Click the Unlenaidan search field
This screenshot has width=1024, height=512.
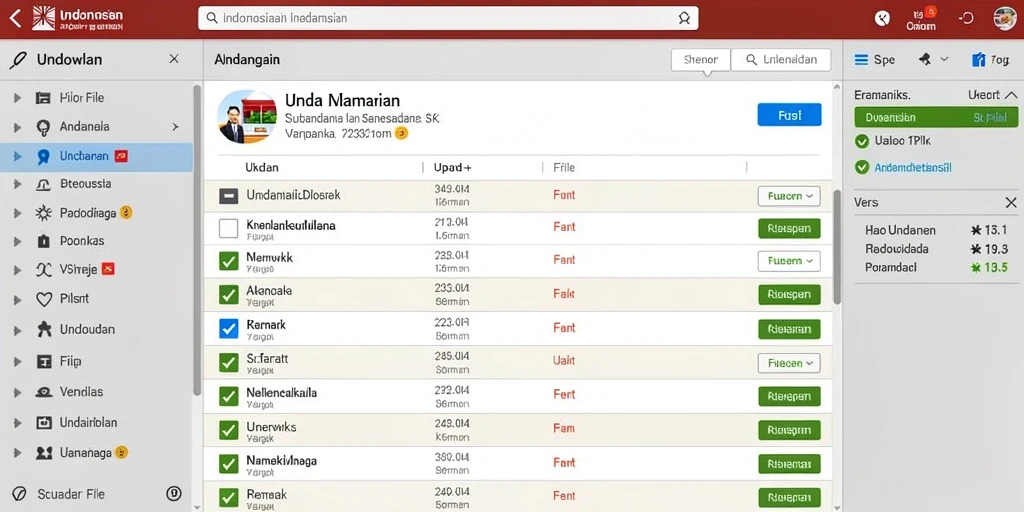(x=781, y=59)
